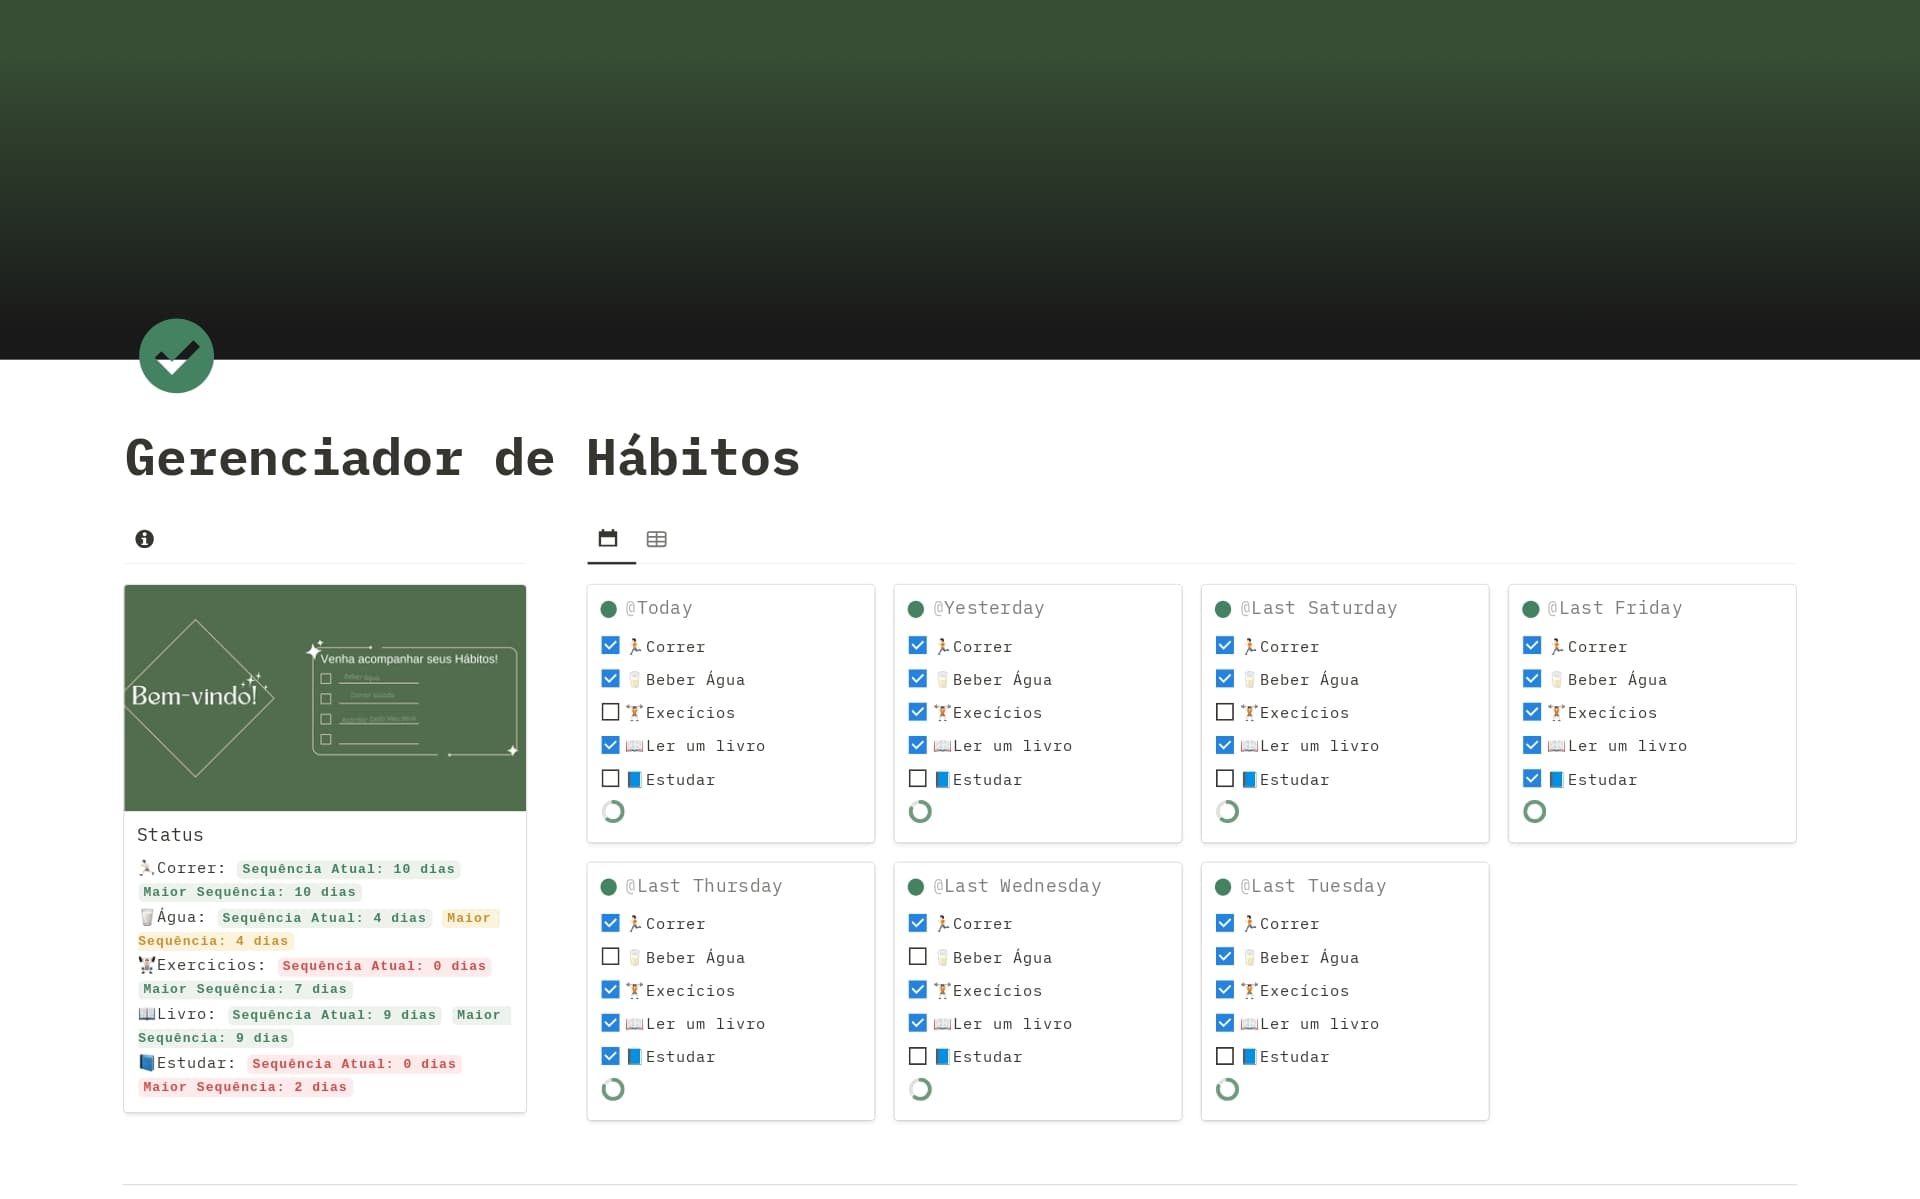This screenshot has width=1920, height=1199.
Task: Click the green status dot on @Today card
Action: coord(611,608)
